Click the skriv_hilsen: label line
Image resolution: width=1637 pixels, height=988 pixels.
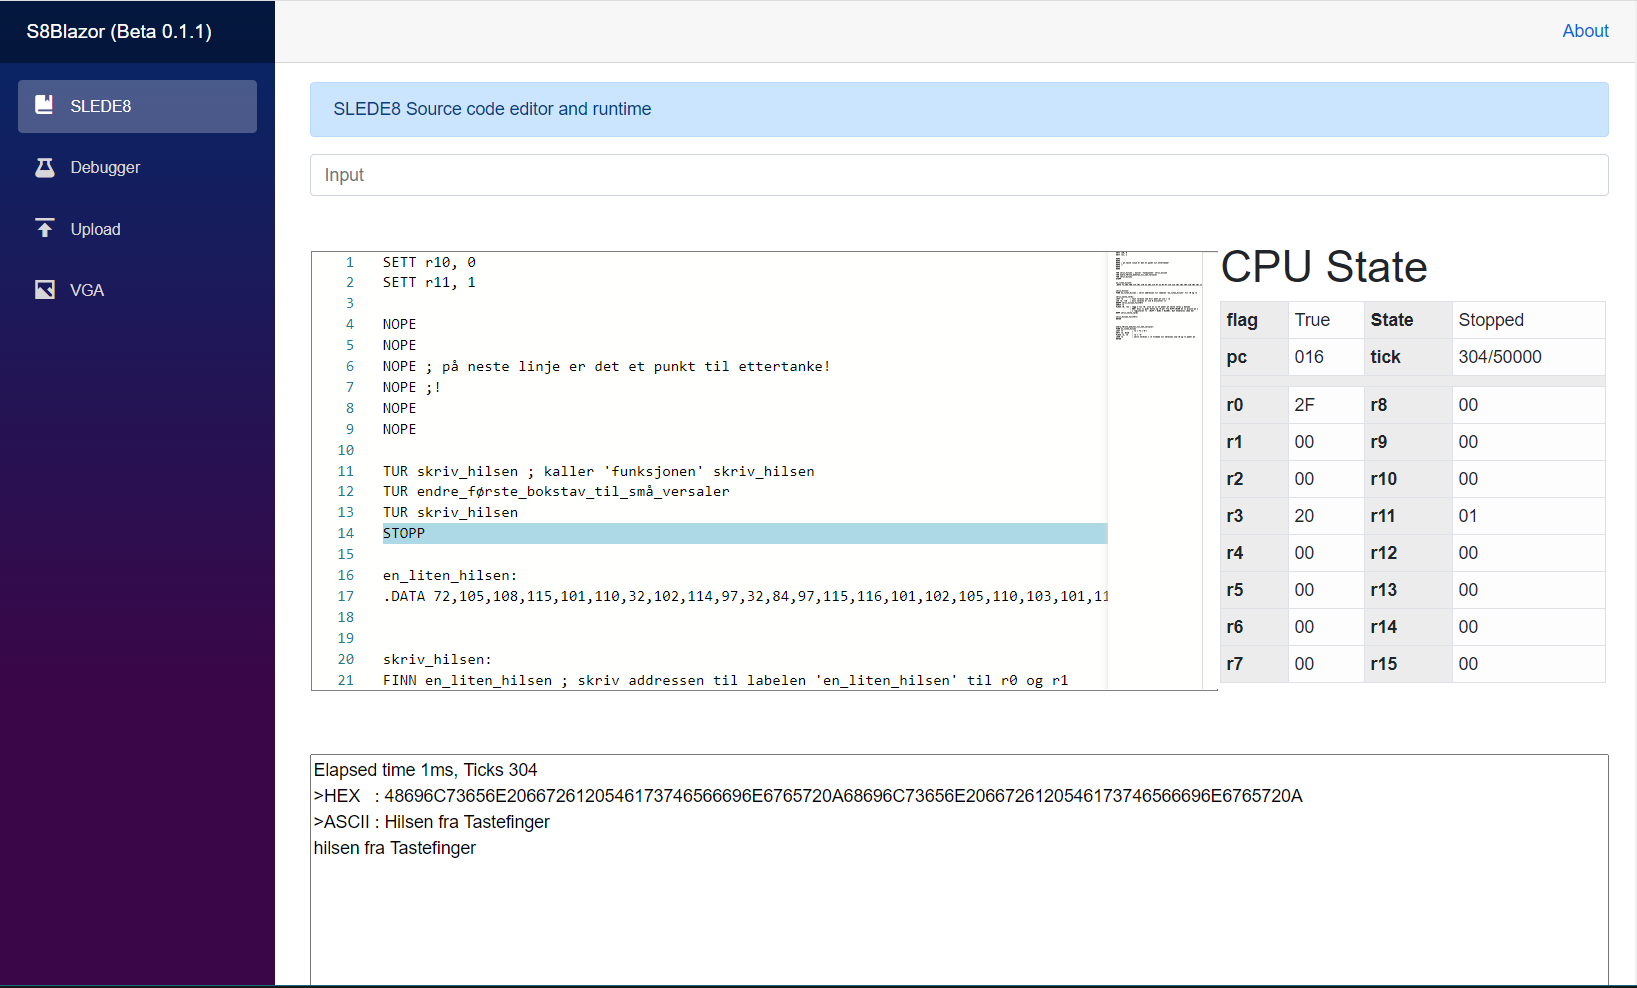pyautogui.click(x=437, y=659)
